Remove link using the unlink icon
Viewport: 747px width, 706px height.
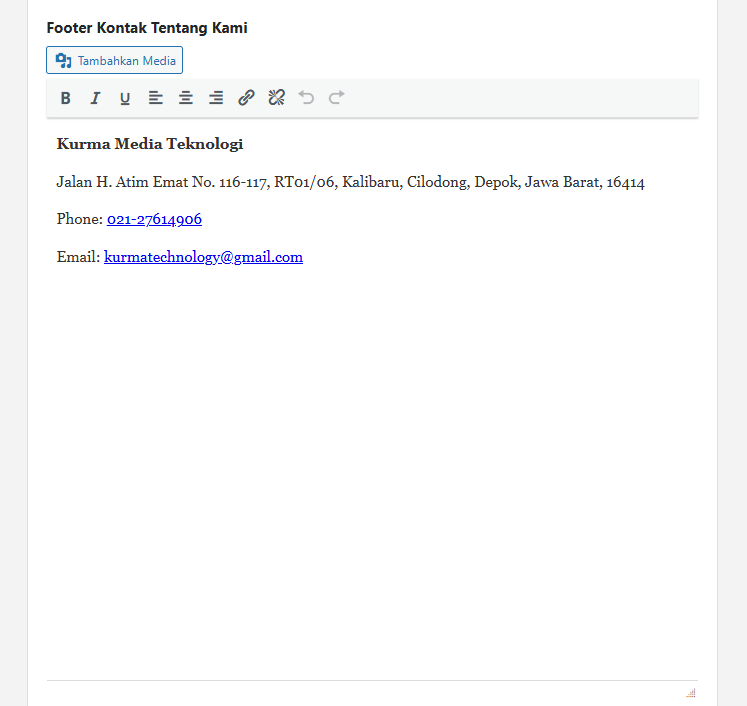pos(277,98)
